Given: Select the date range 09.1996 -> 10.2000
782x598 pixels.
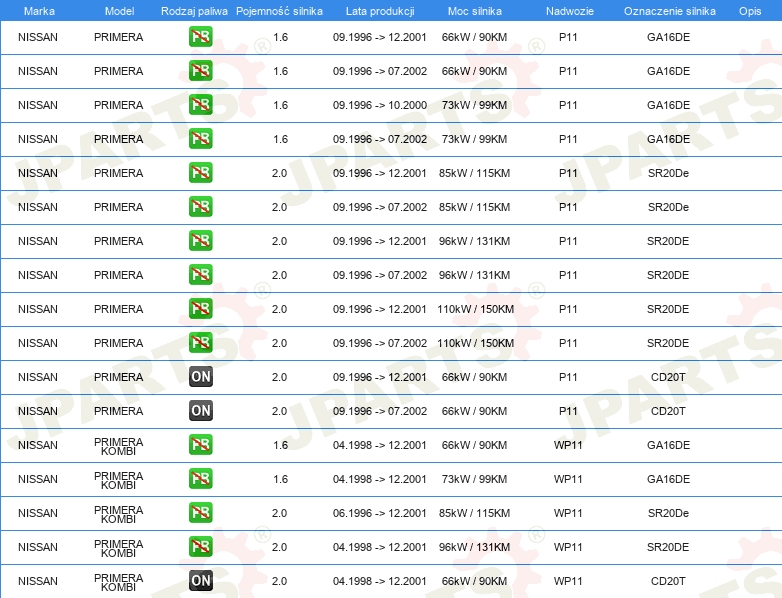Looking at the screenshot, I should [x=380, y=105].
